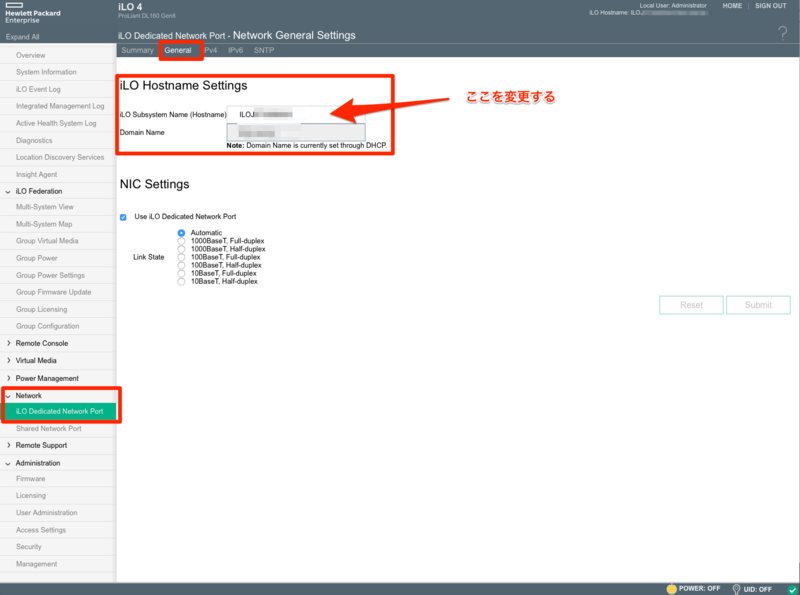
Task: Click Expand All in sidebar header
Action: pos(22,37)
